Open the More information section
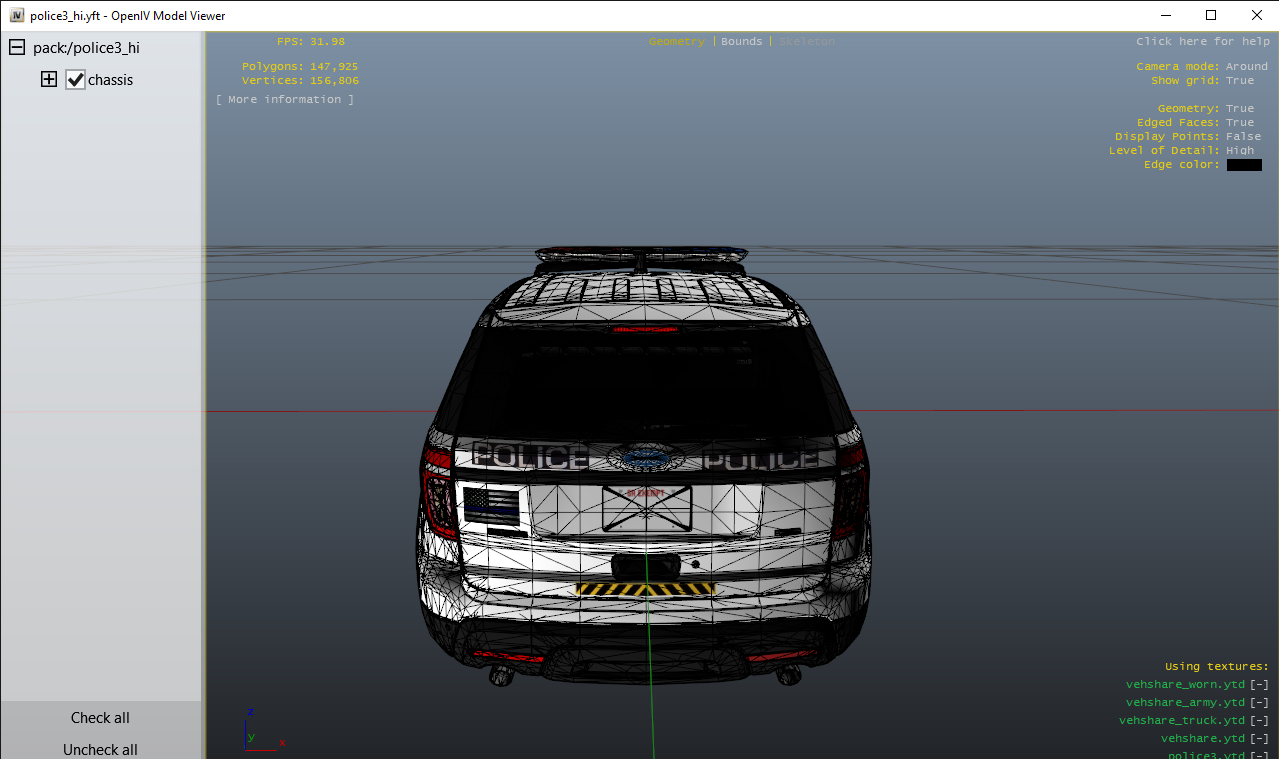Image resolution: width=1279 pixels, height=759 pixels. point(285,100)
